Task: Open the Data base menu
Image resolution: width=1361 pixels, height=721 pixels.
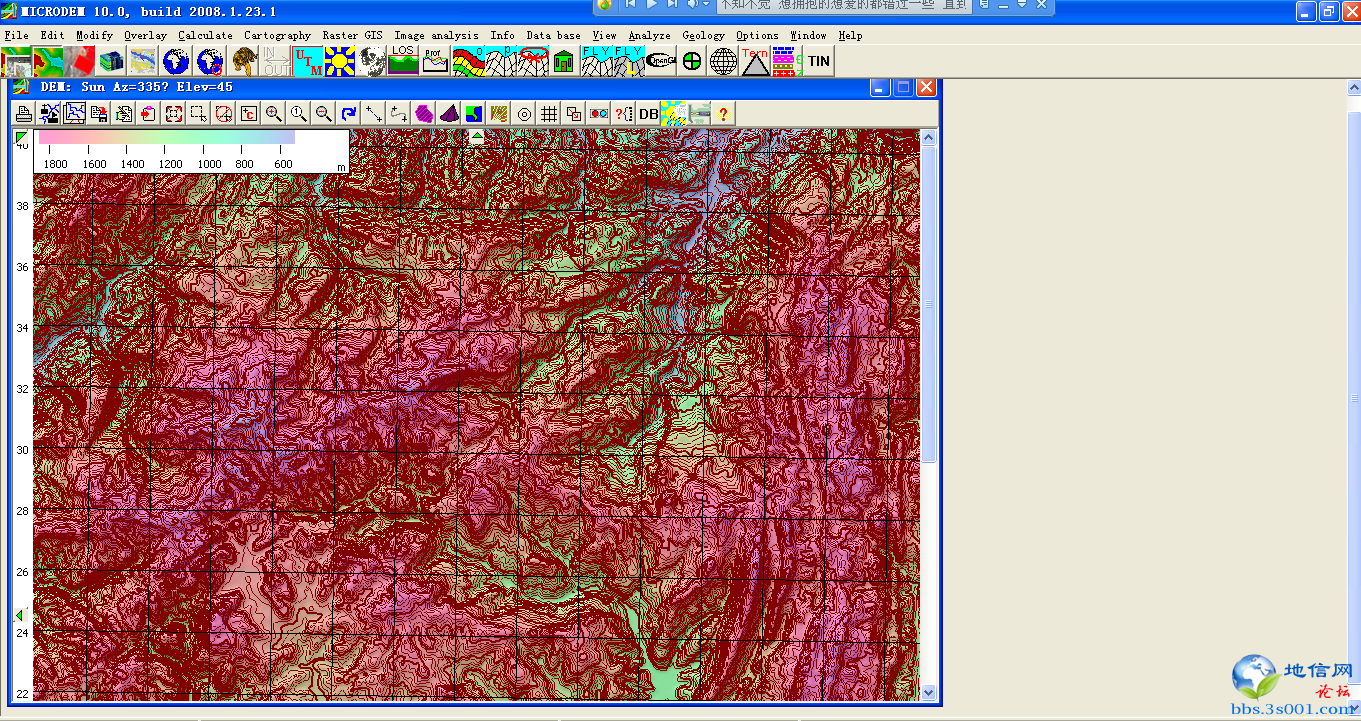Action: click(553, 35)
